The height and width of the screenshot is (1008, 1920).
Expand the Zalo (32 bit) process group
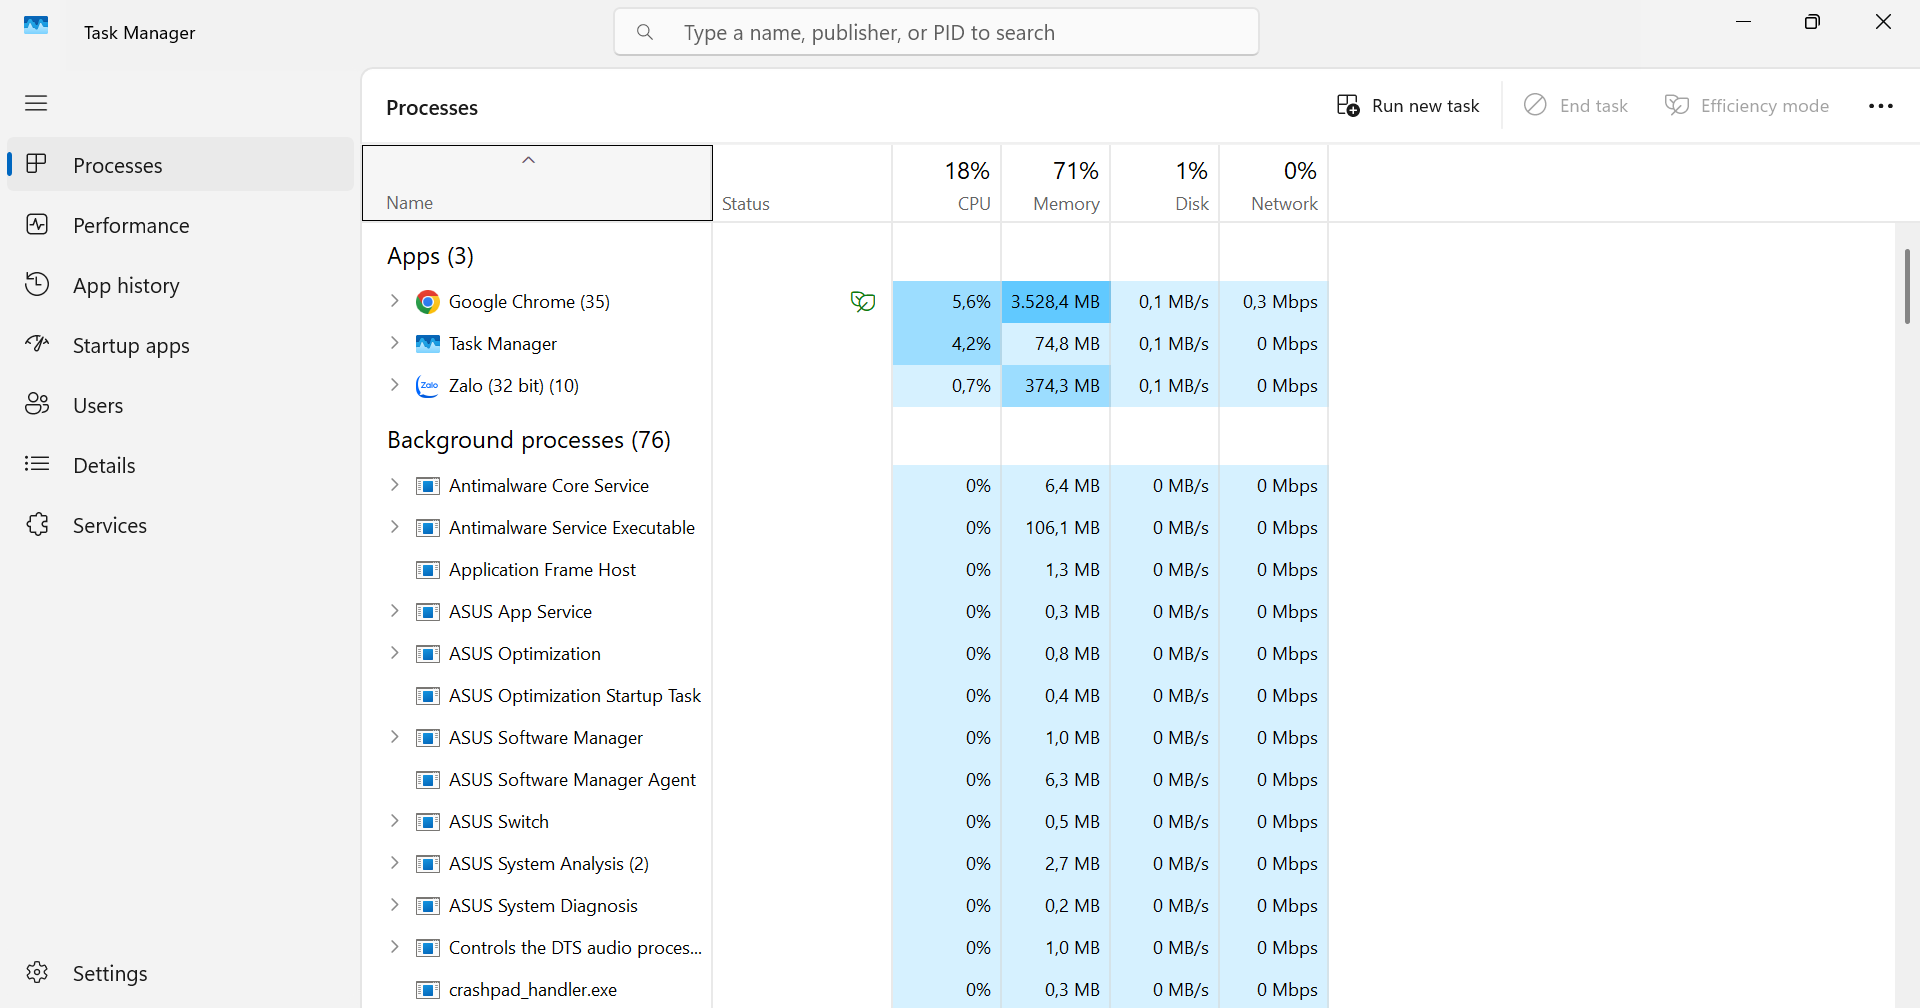tap(395, 385)
